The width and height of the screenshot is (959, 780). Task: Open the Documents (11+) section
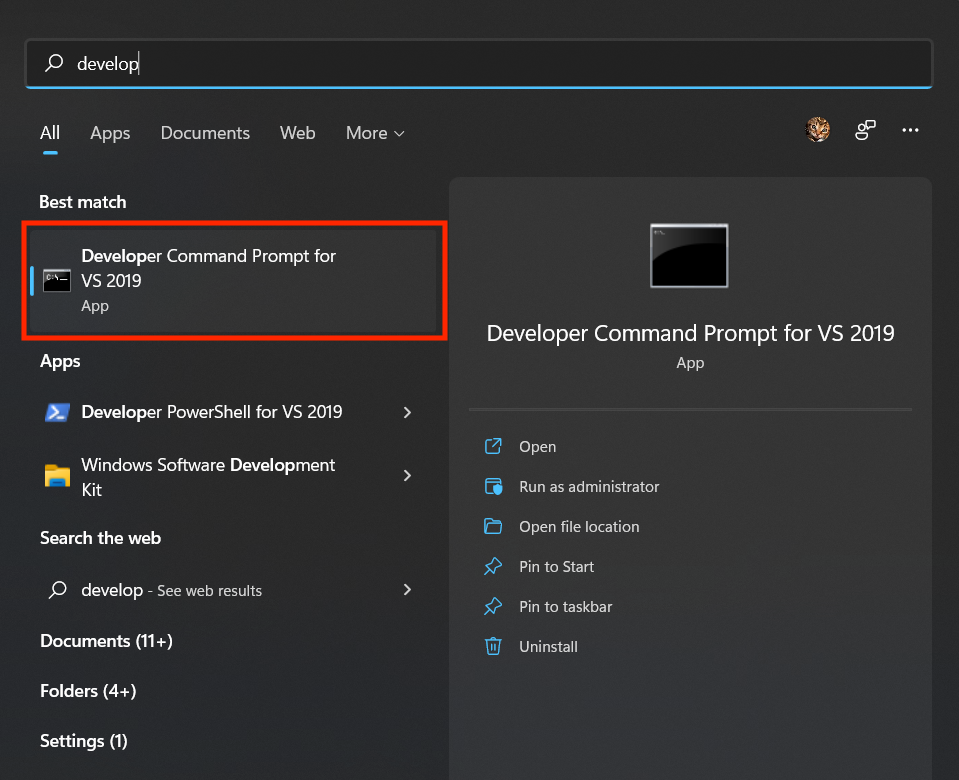coord(106,641)
